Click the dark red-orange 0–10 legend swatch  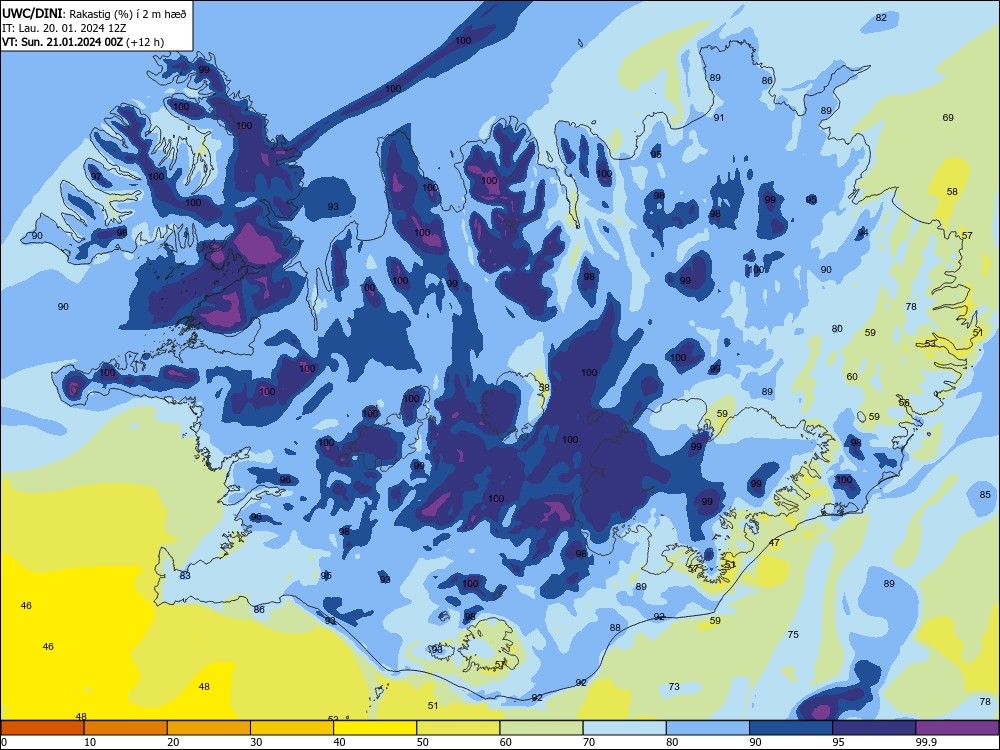tap(42, 728)
